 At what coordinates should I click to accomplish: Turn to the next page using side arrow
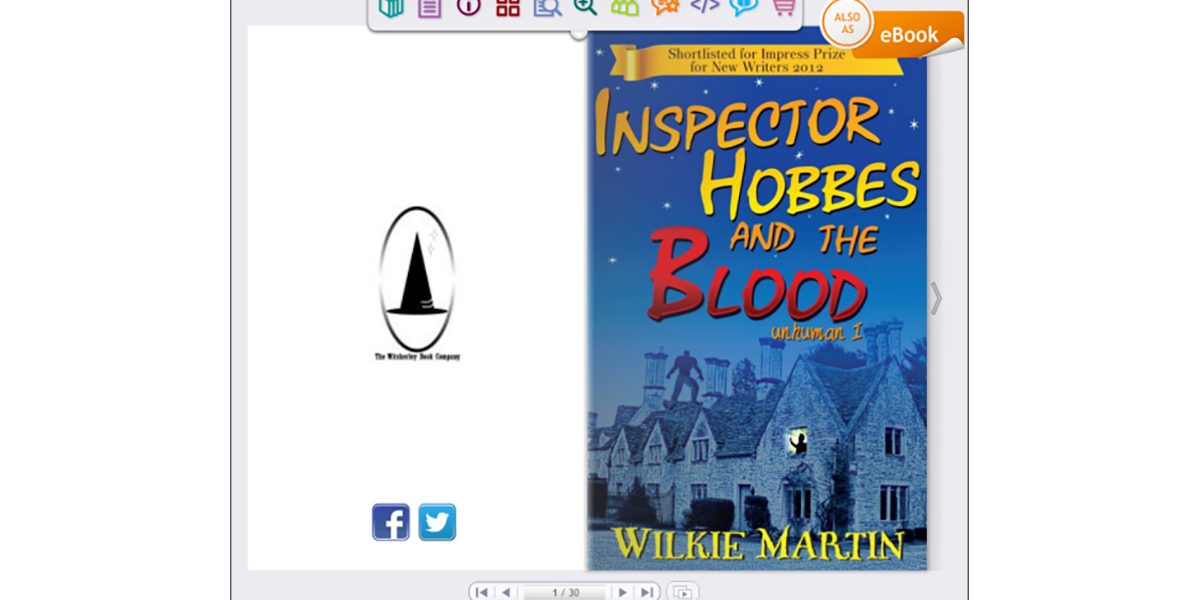936,298
